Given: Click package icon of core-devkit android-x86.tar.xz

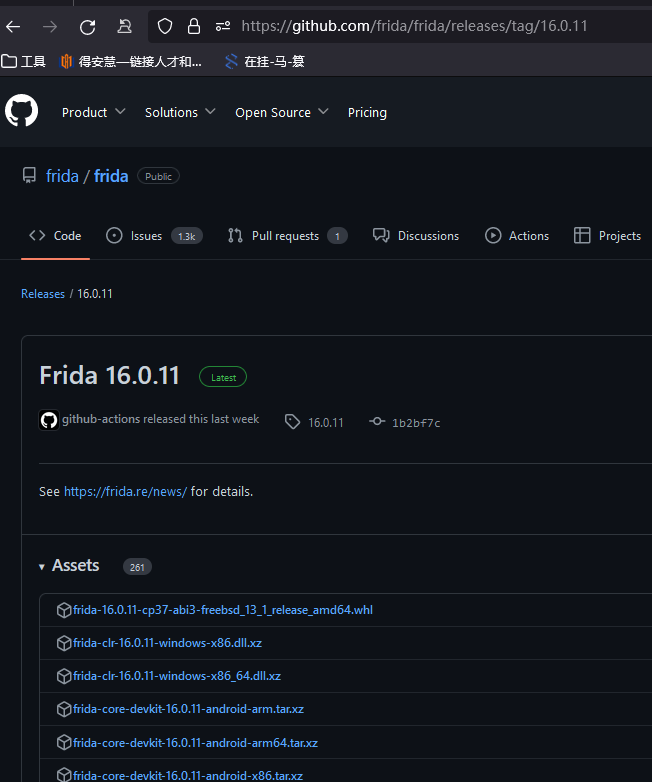Looking at the screenshot, I should click(64, 775).
